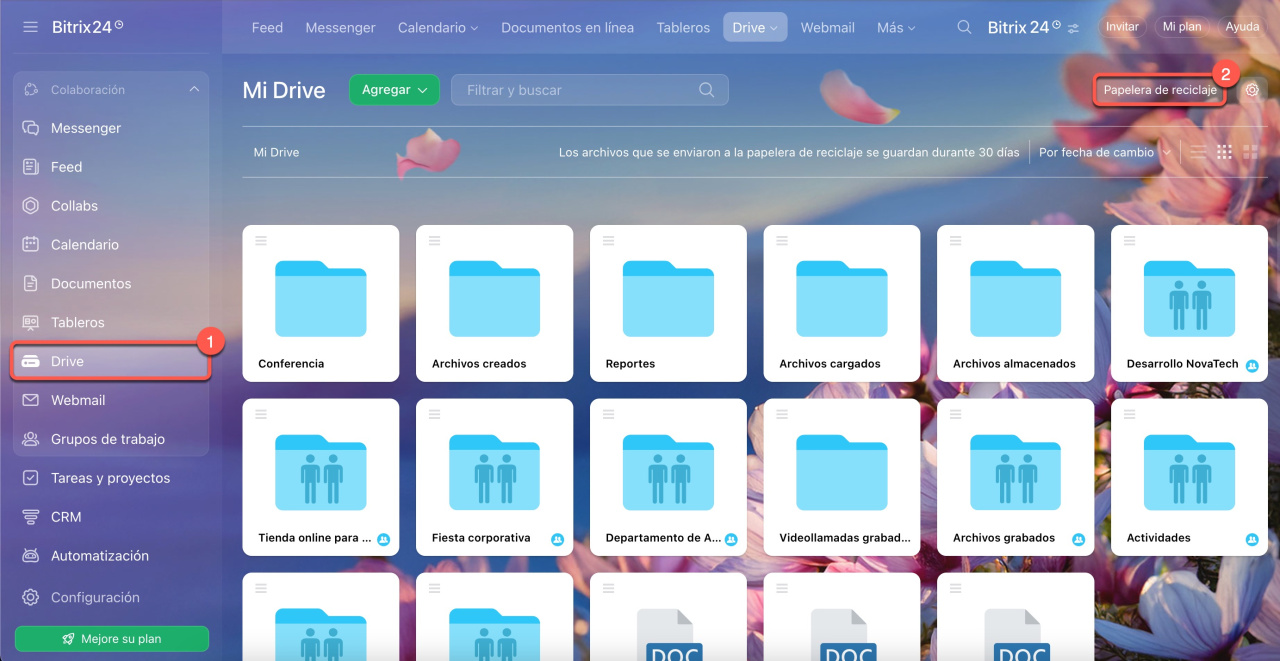
Task: Open the Archivos grabados folder
Action: 1015,477
